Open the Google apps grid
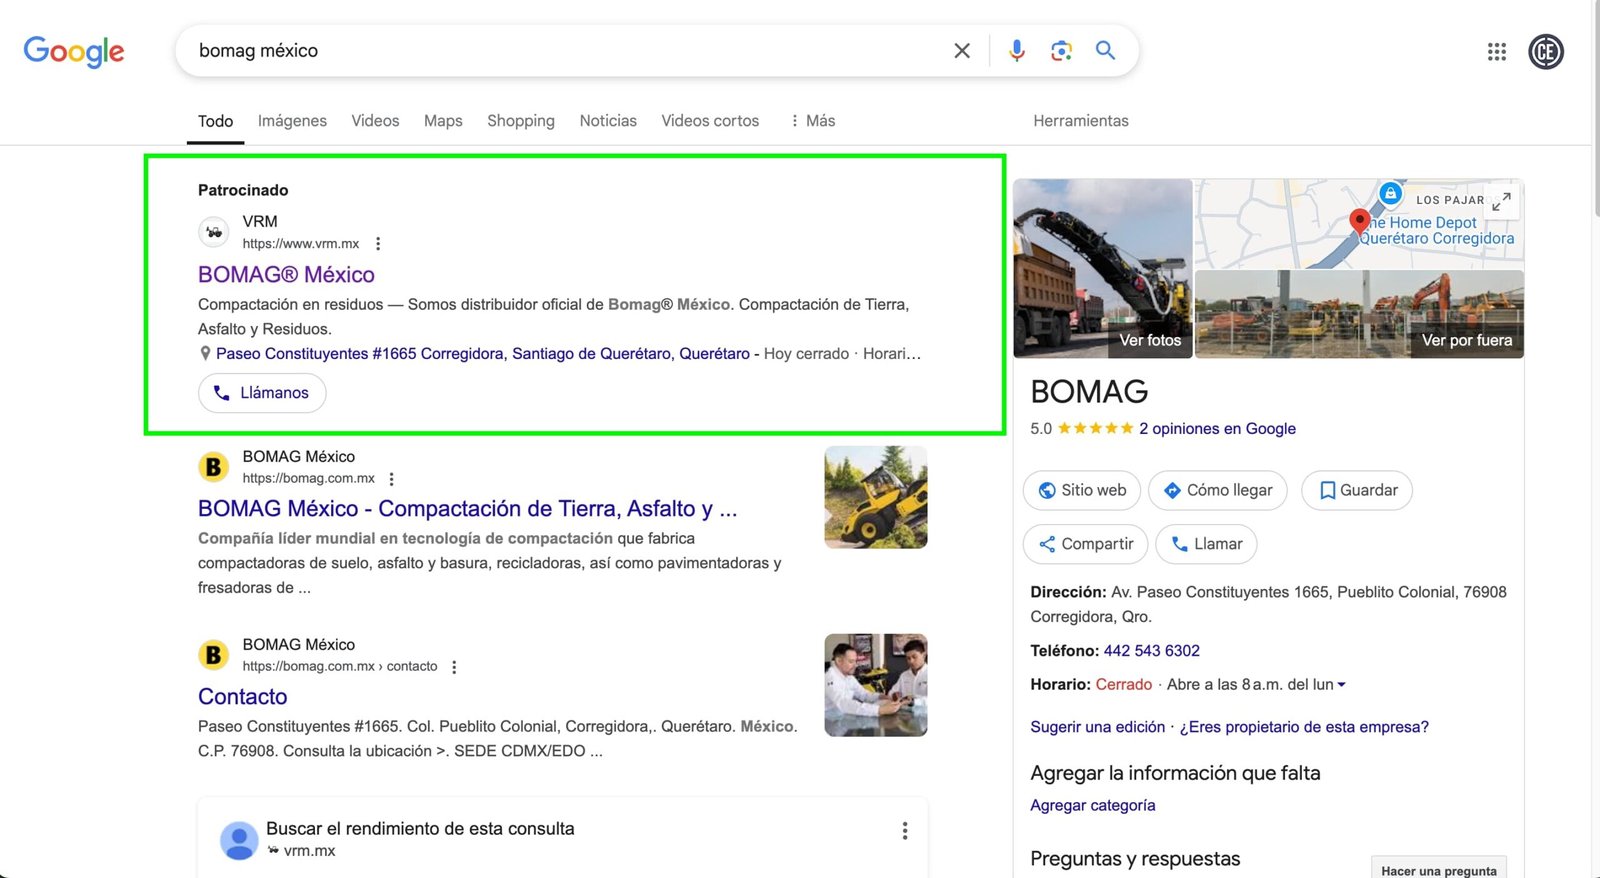 (1496, 52)
